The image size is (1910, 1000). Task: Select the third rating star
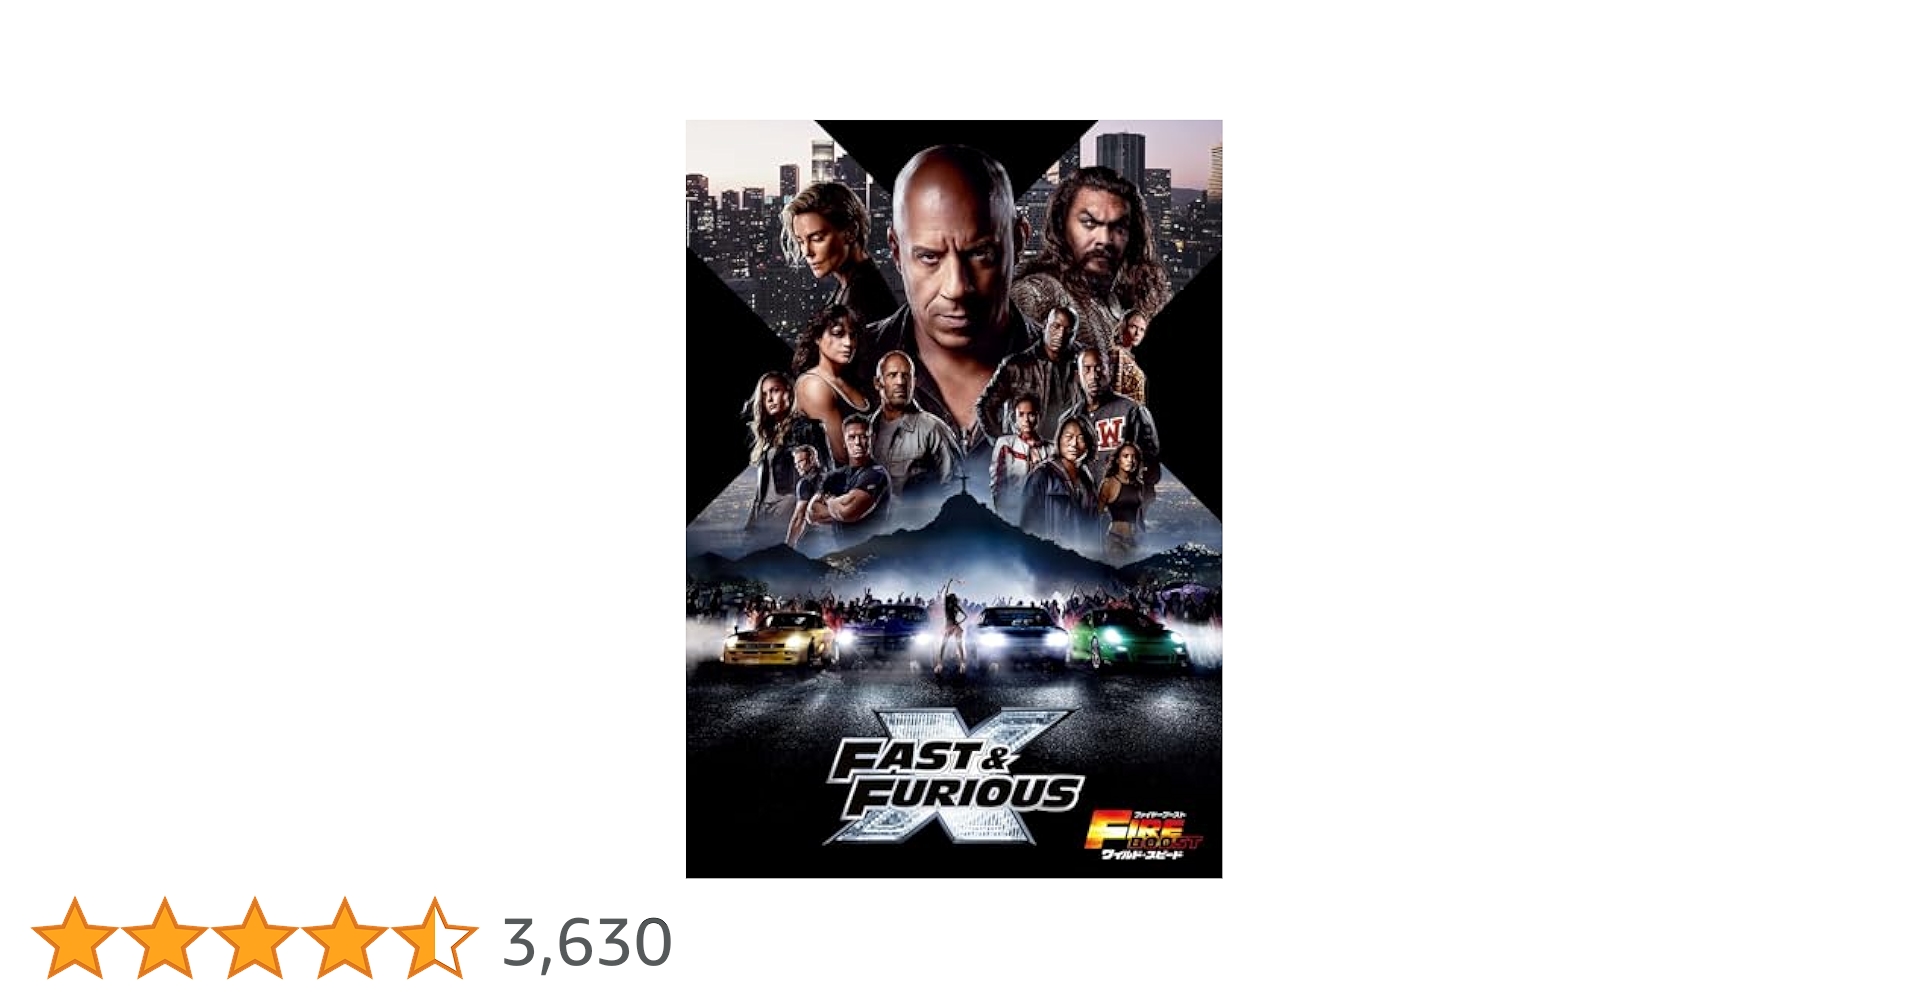click(x=255, y=938)
